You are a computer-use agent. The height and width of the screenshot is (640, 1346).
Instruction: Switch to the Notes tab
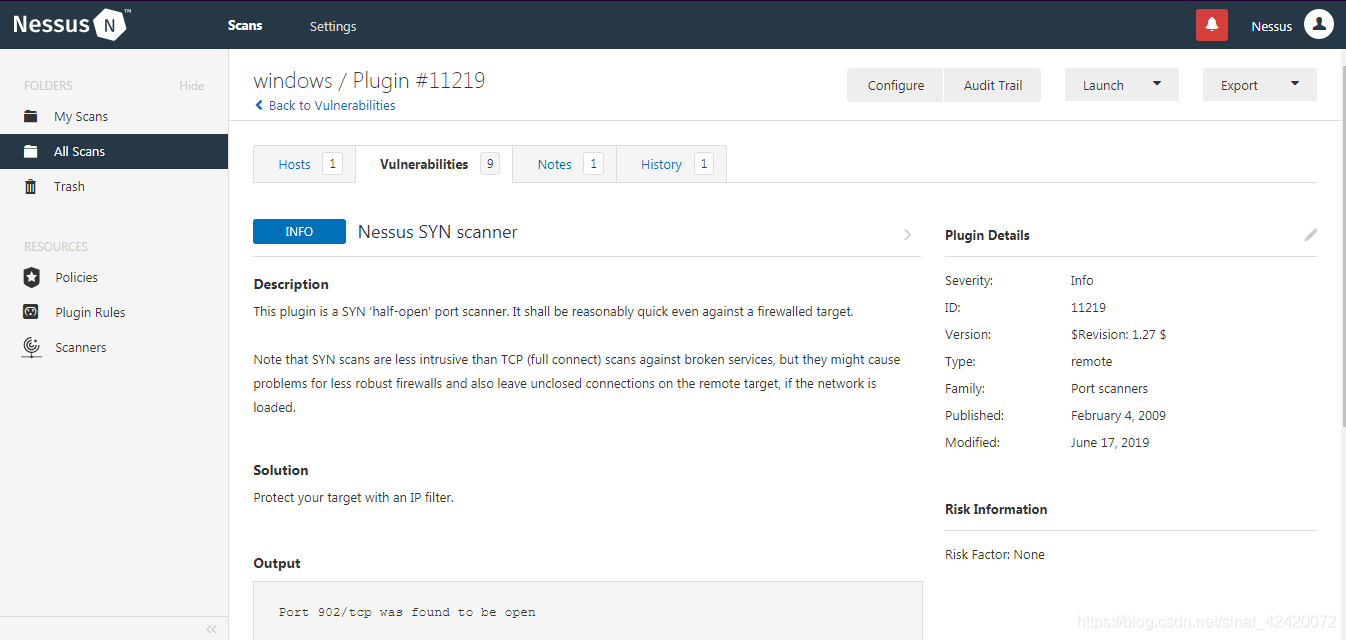click(564, 164)
